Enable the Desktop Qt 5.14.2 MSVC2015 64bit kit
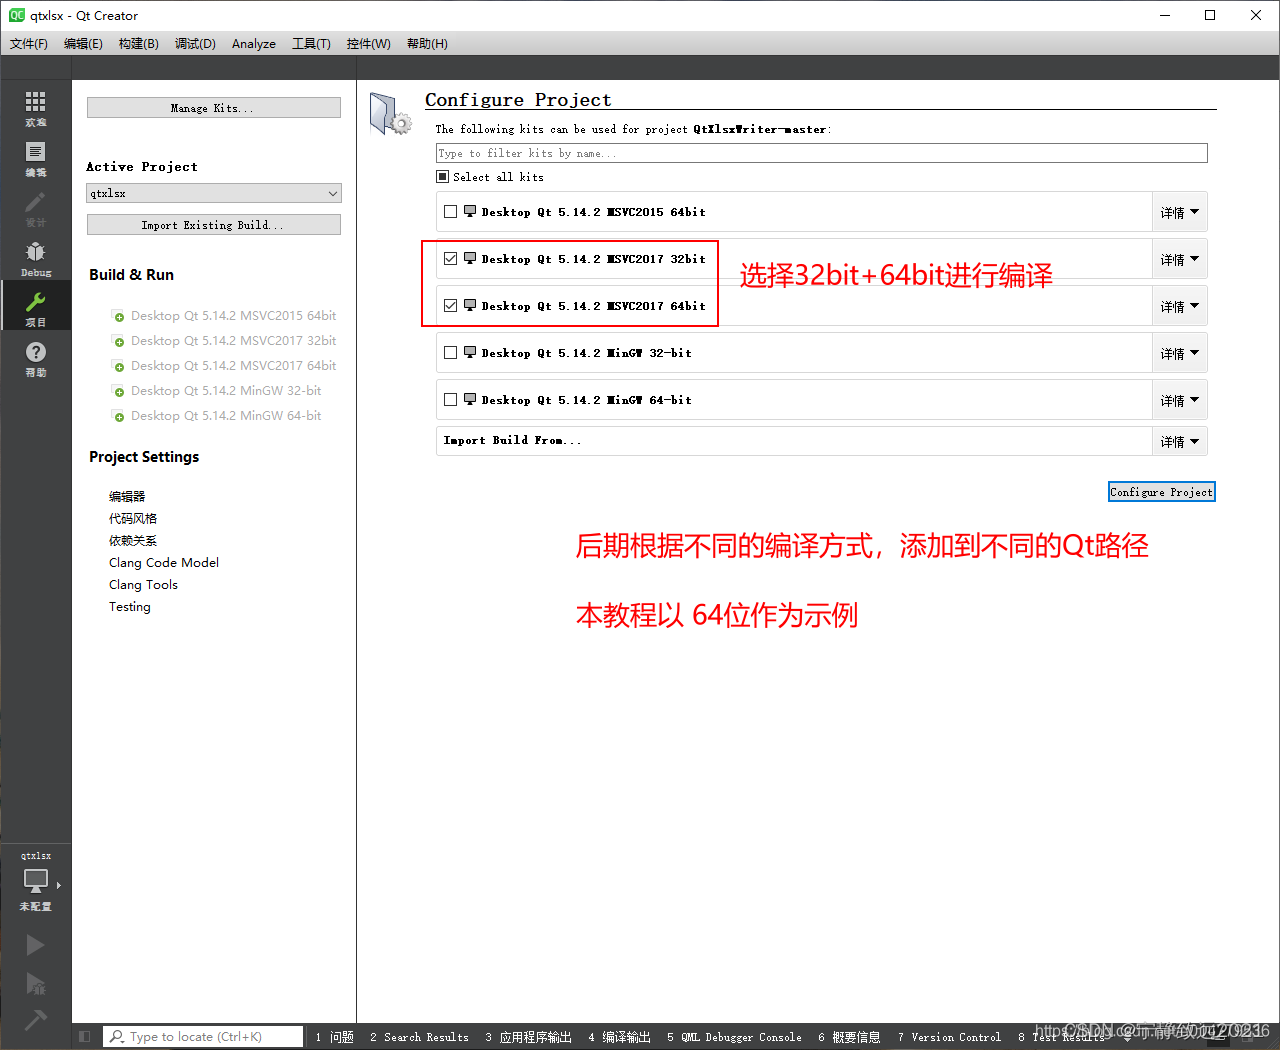The width and height of the screenshot is (1280, 1050). pyautogui.click(x=450, y=211)
